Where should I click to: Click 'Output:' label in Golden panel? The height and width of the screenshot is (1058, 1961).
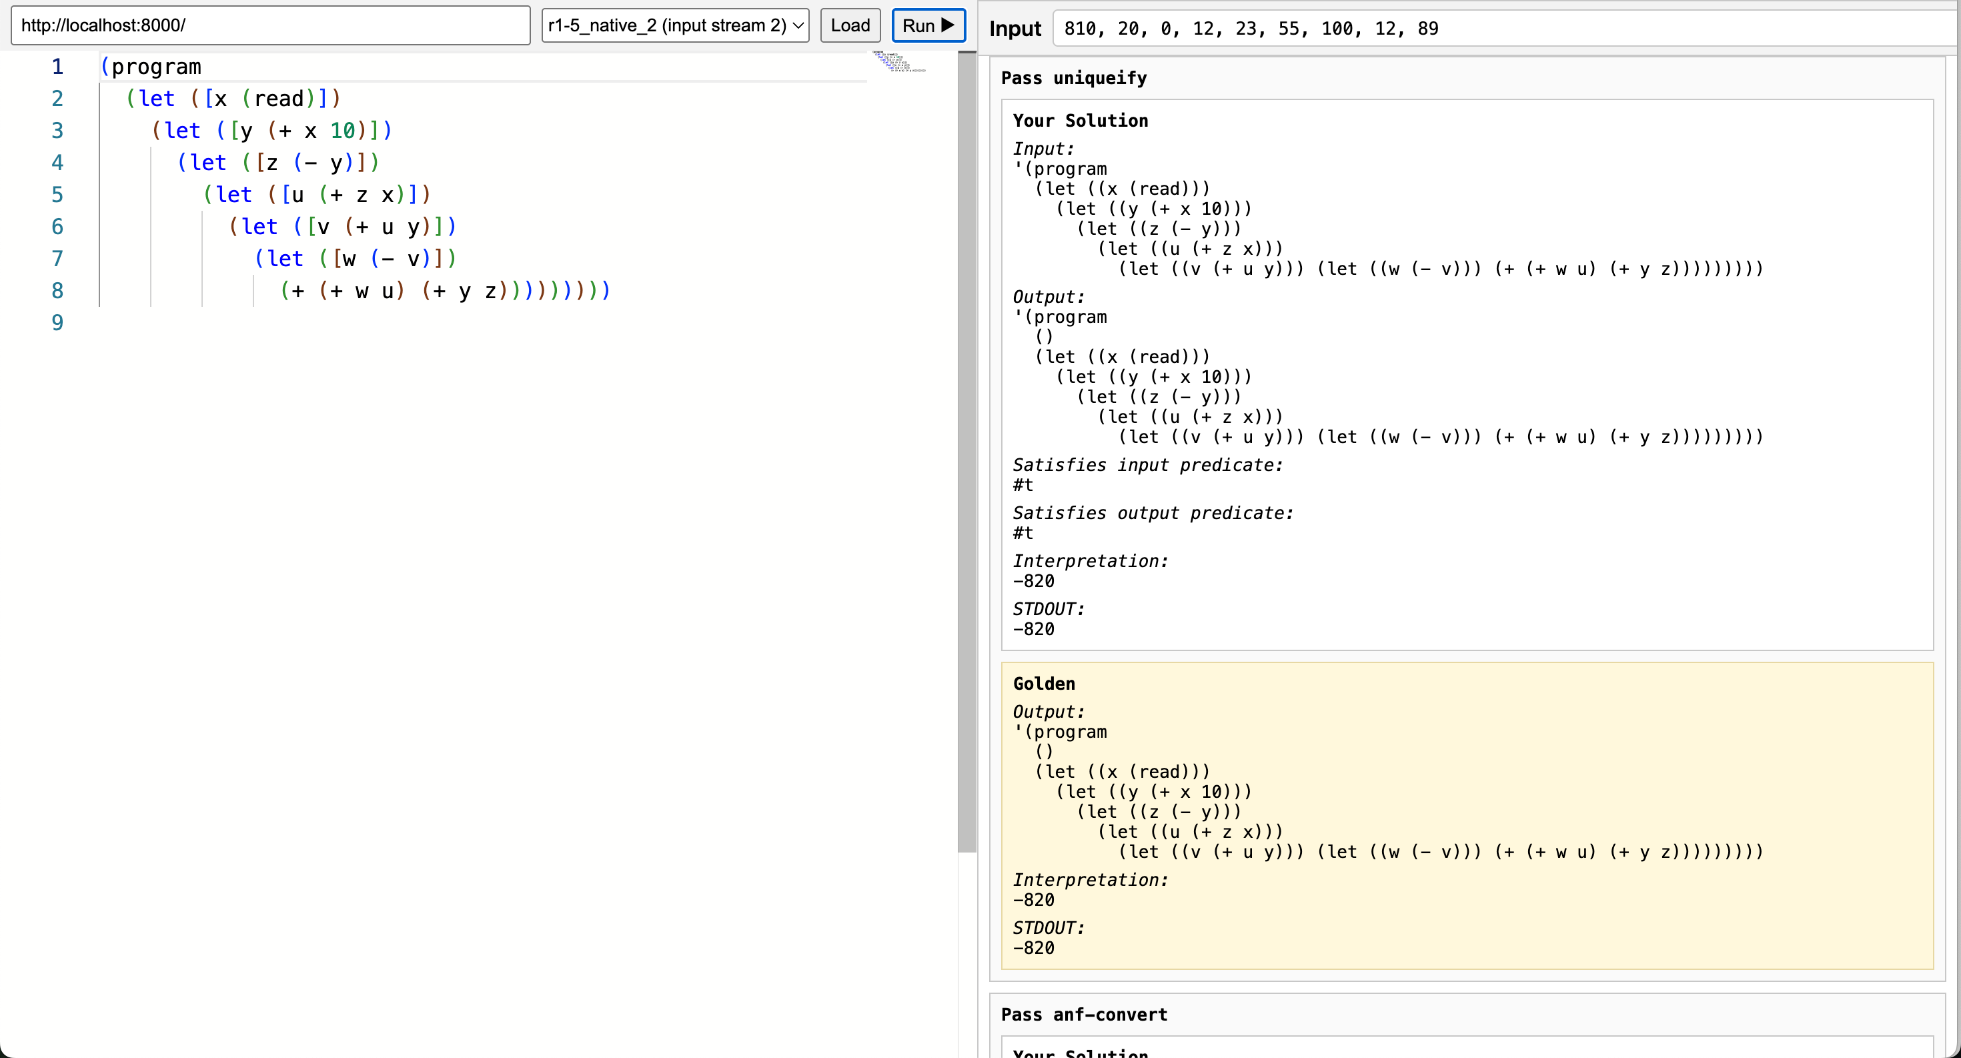tap(1049, 712)
